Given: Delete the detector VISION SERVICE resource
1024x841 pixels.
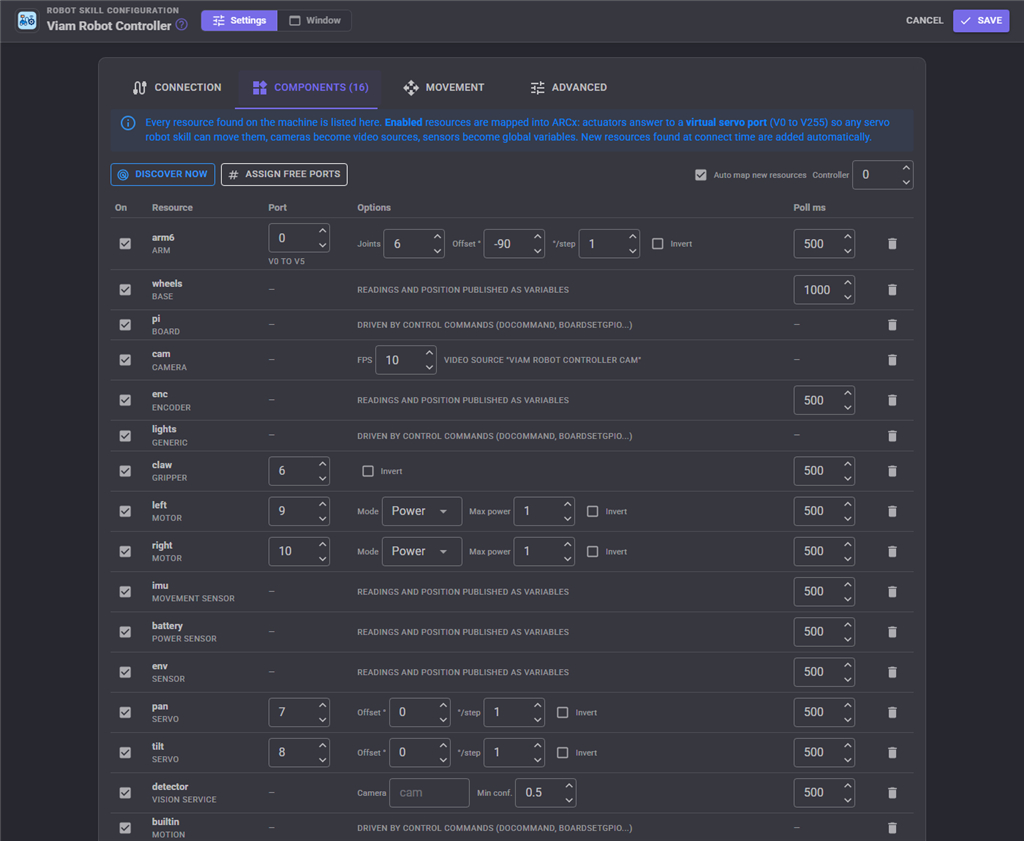Looking at the screenshot, I should coord(892,793).
